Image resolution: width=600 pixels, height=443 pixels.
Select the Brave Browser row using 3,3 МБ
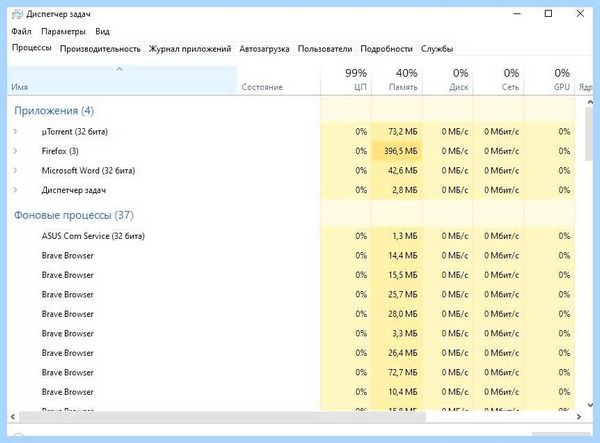coord(291,334)
